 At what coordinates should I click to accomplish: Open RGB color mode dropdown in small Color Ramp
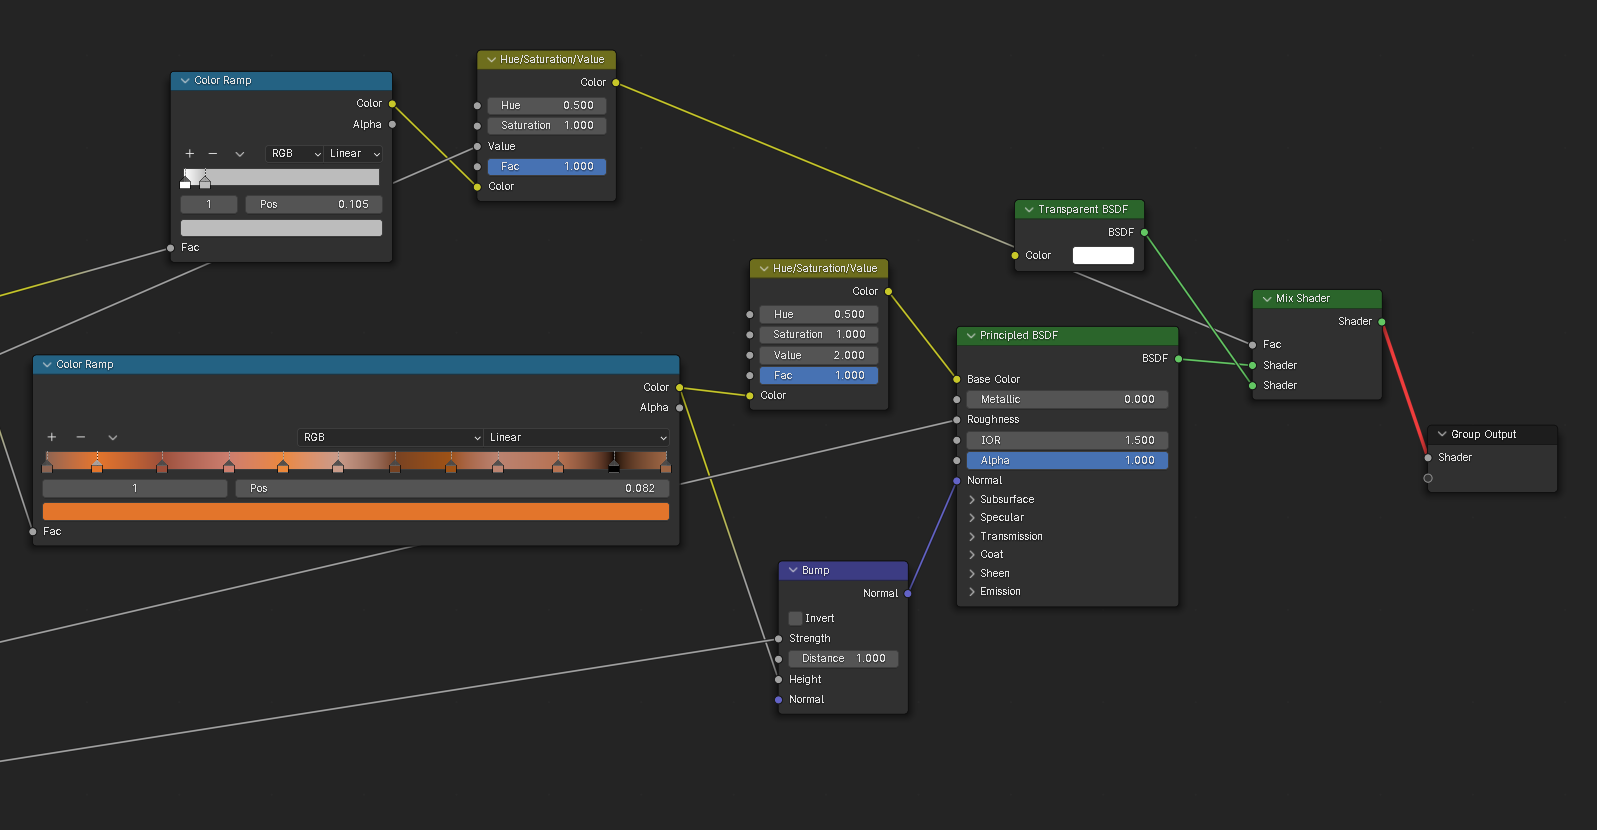pos(295,154)
